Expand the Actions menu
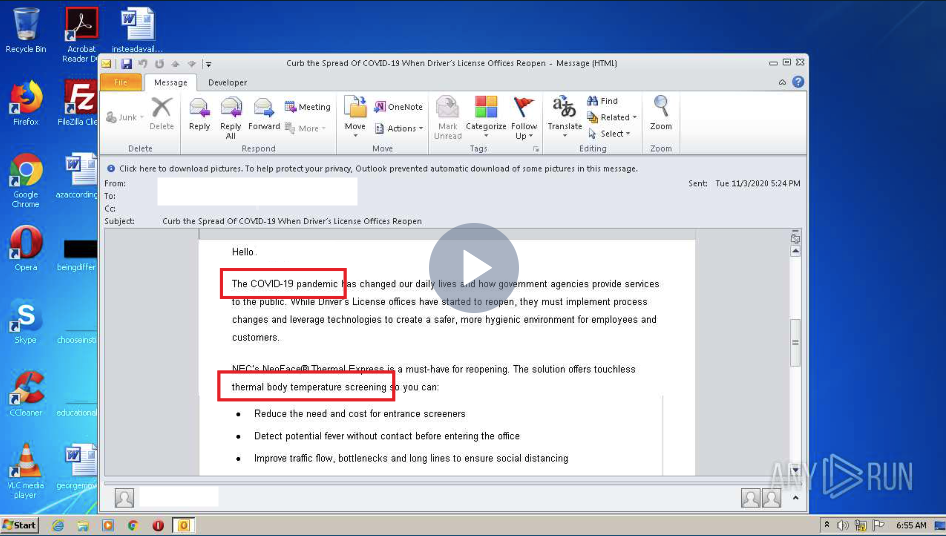946x536 pixels. click(x=399, y=128)
